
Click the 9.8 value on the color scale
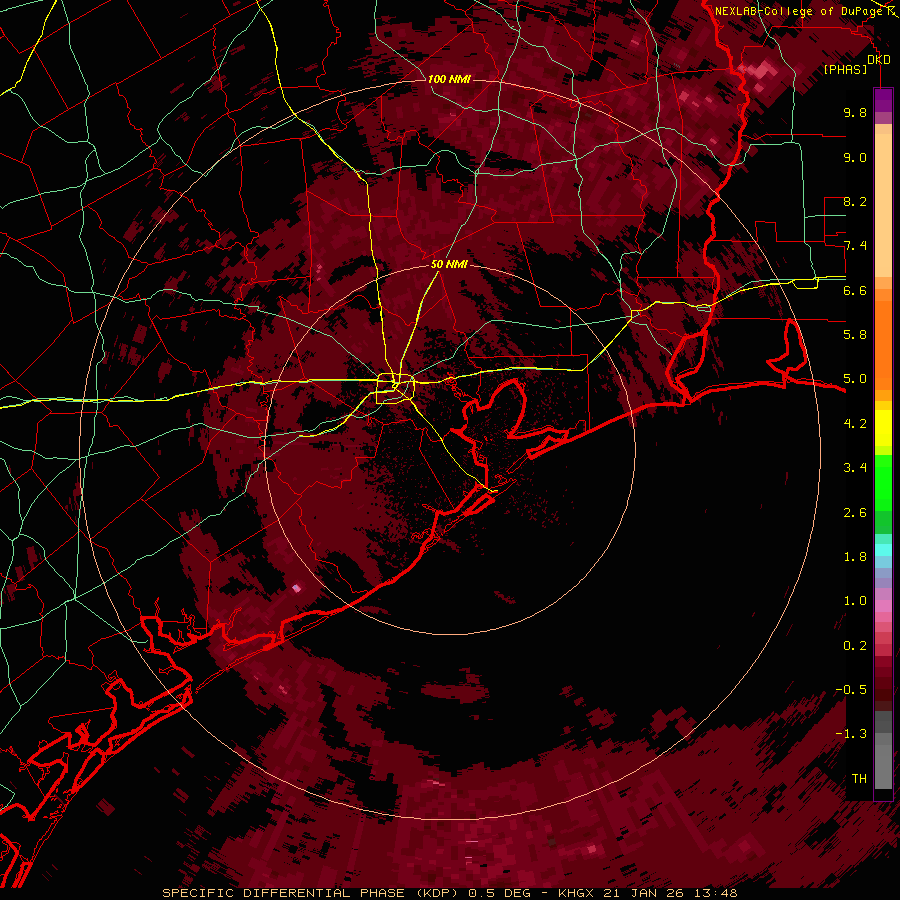click(x=855, y=112)
